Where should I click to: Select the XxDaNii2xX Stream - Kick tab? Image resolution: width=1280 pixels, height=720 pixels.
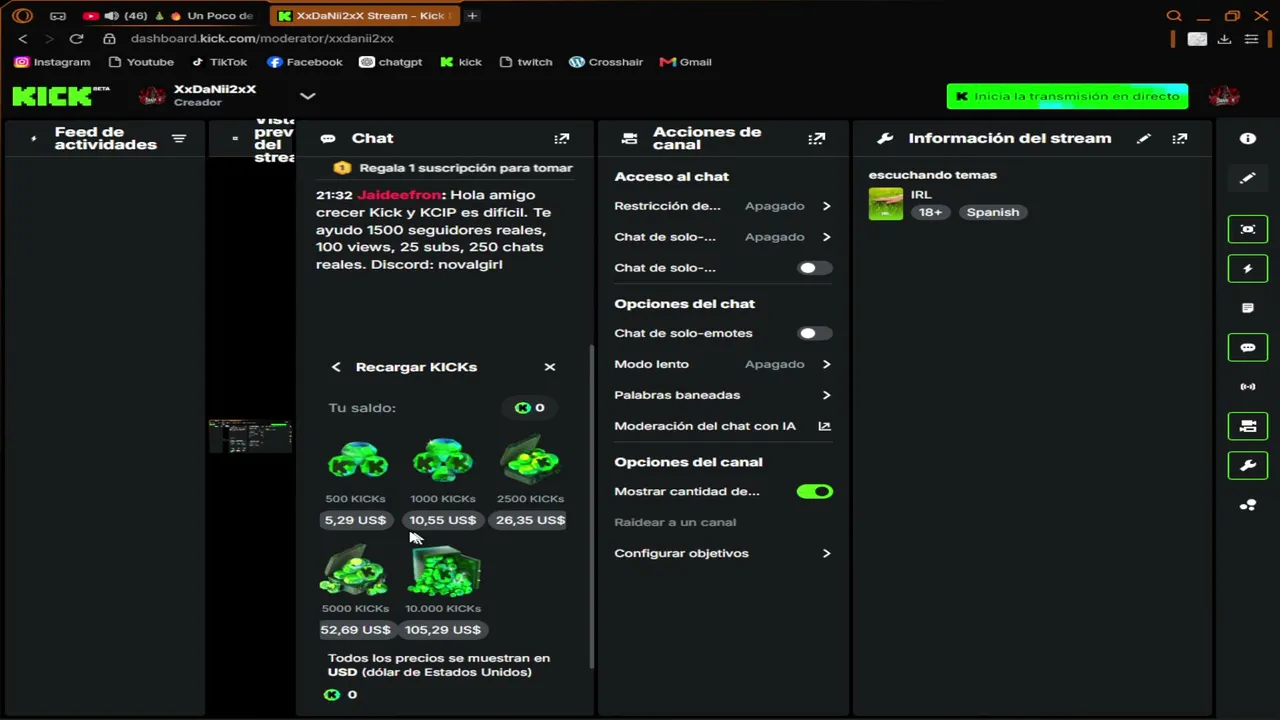pyautogui.click(x=363, y=16)
